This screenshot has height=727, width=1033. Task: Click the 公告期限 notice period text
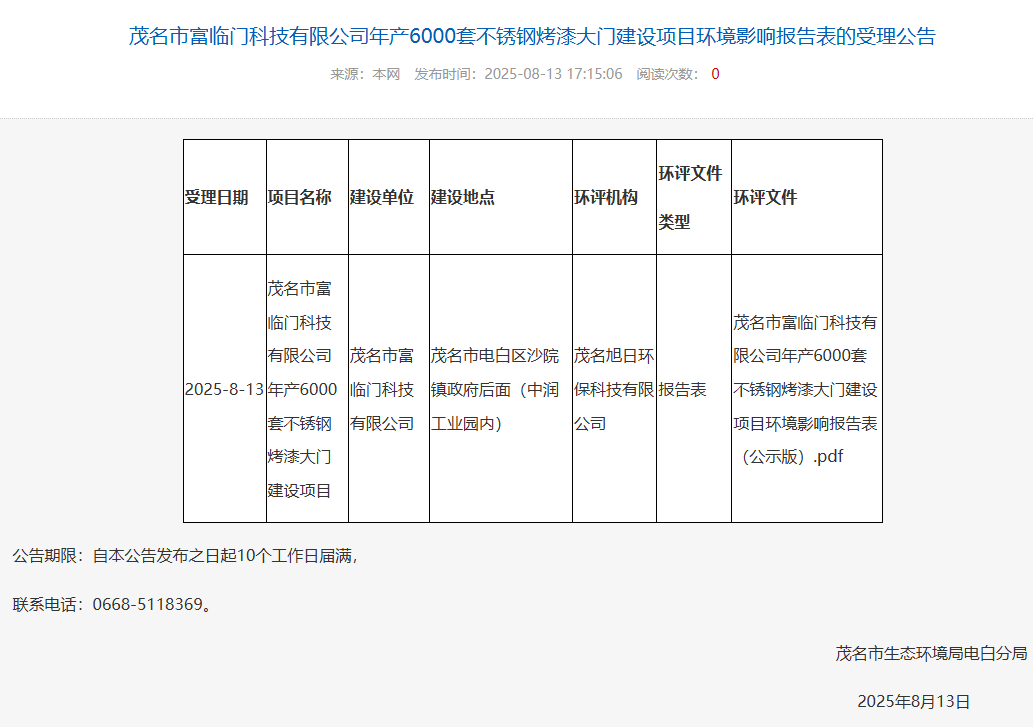184,555
